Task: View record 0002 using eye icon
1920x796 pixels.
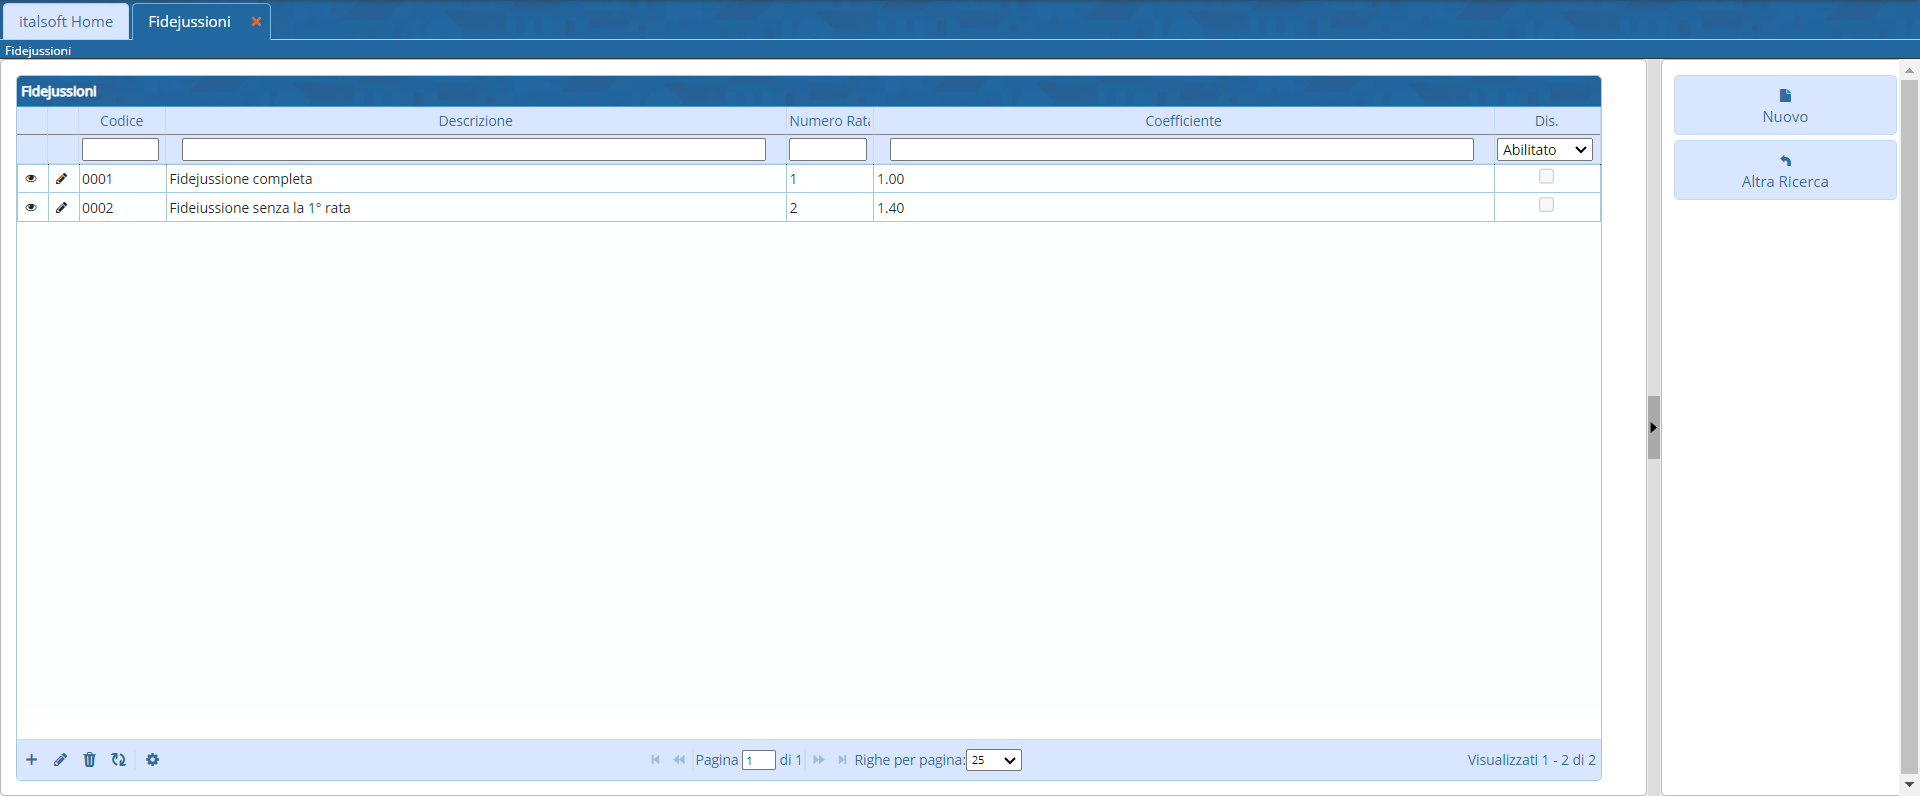Action: point(31,208)
